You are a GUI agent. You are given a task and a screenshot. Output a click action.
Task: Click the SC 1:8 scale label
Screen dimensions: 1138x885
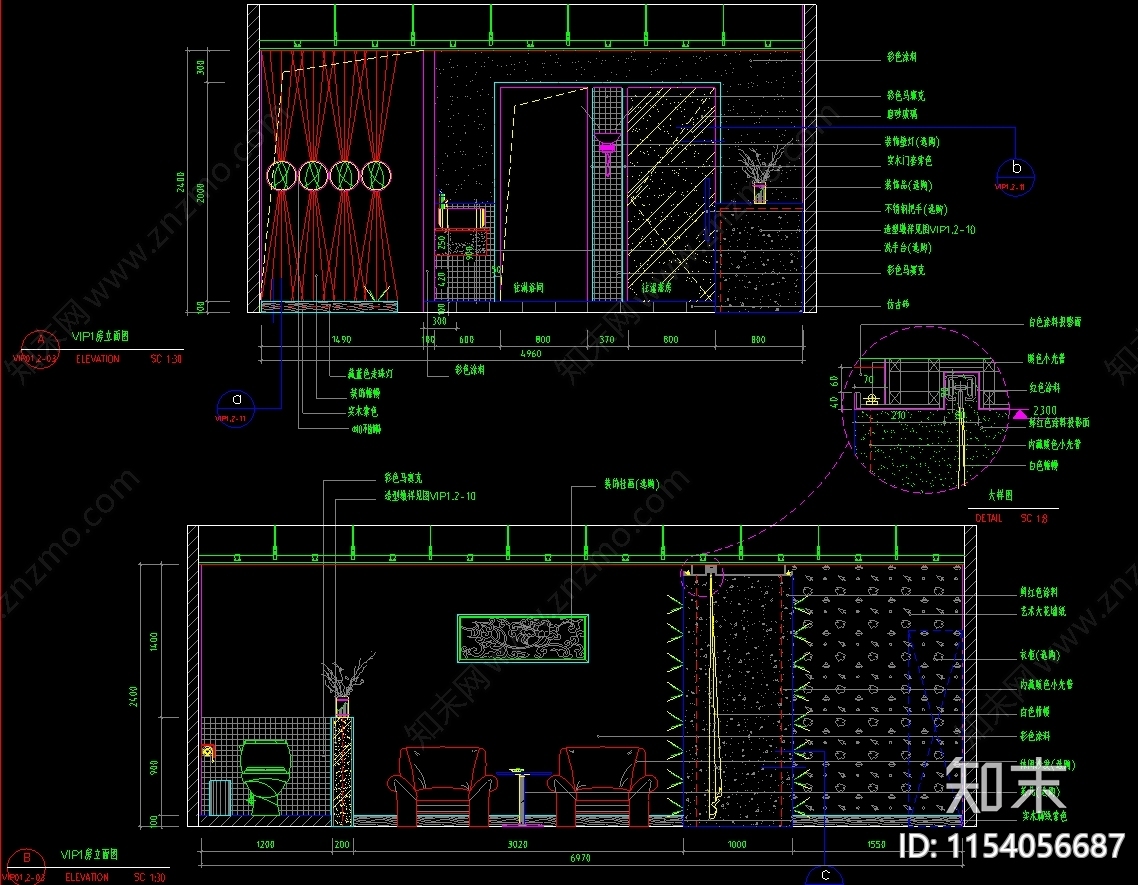[x=1033, y=518]
